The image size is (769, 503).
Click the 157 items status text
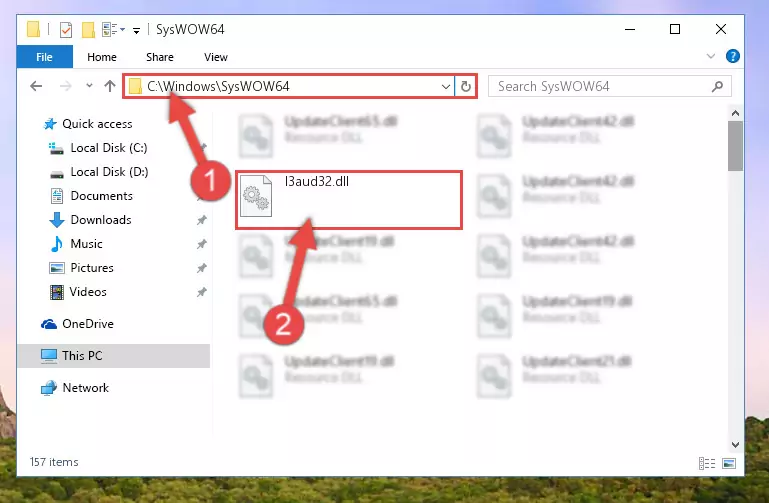click(x=54, y=462)
